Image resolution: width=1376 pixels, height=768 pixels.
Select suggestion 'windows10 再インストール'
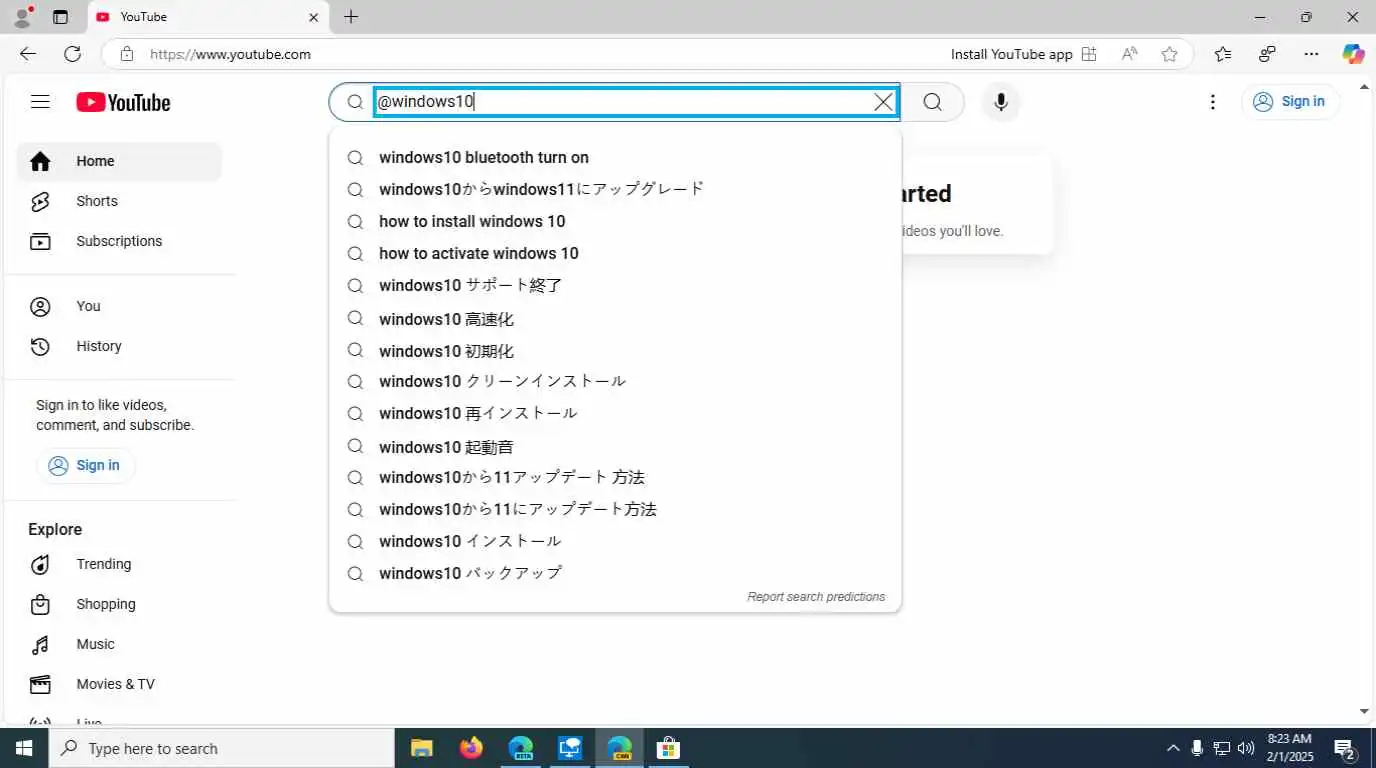pos(615,413)
